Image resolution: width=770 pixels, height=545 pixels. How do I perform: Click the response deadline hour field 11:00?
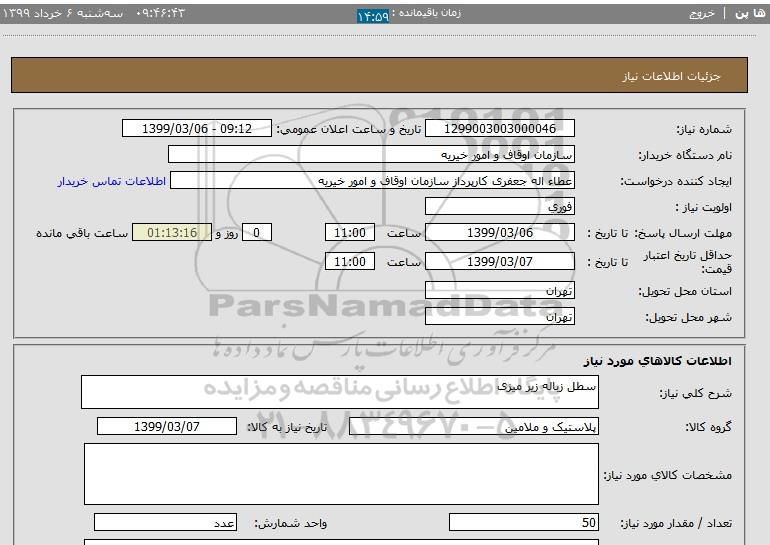point(350,232)
